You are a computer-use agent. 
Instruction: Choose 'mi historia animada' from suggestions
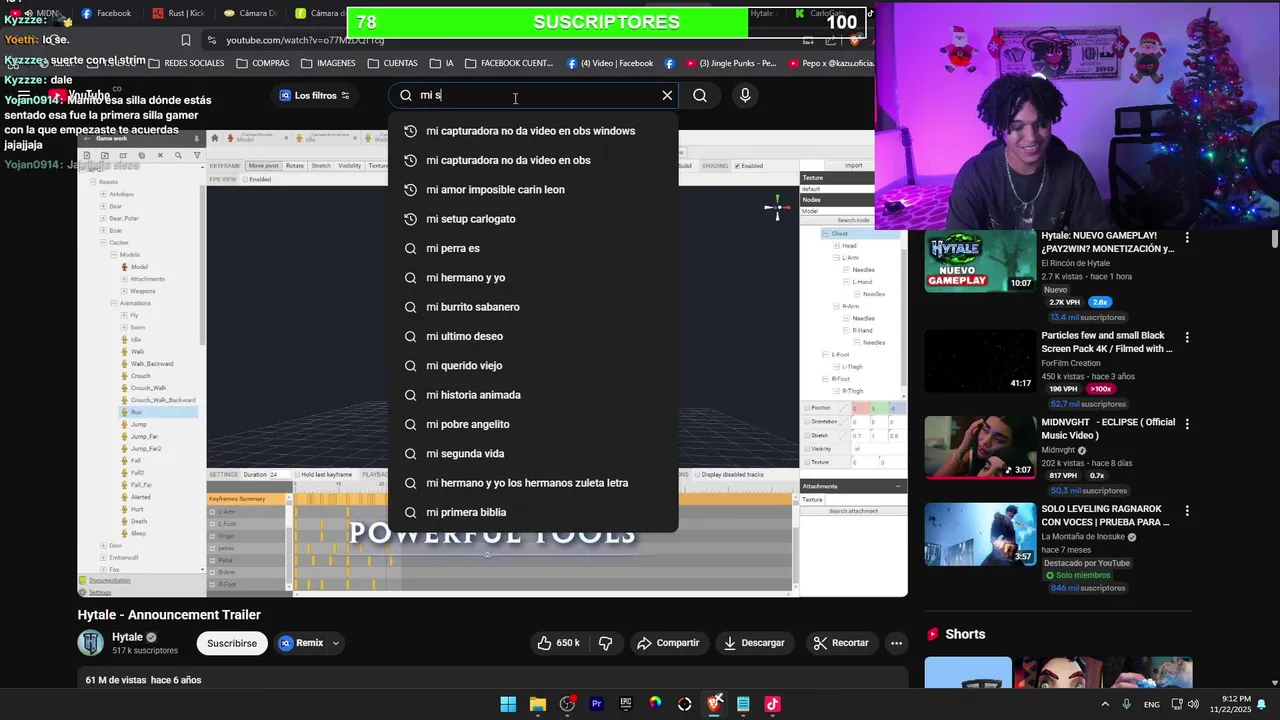click(533, 395)
